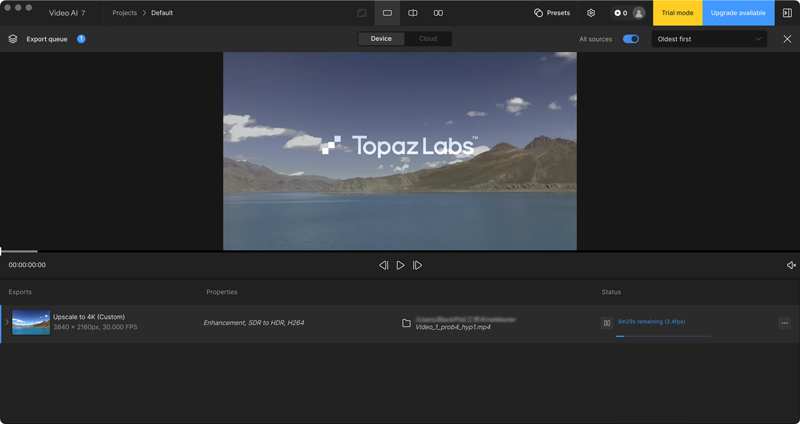Switch to the Cloud tab
This screenshot has width=800, height=424.
(x=428, y=39)
